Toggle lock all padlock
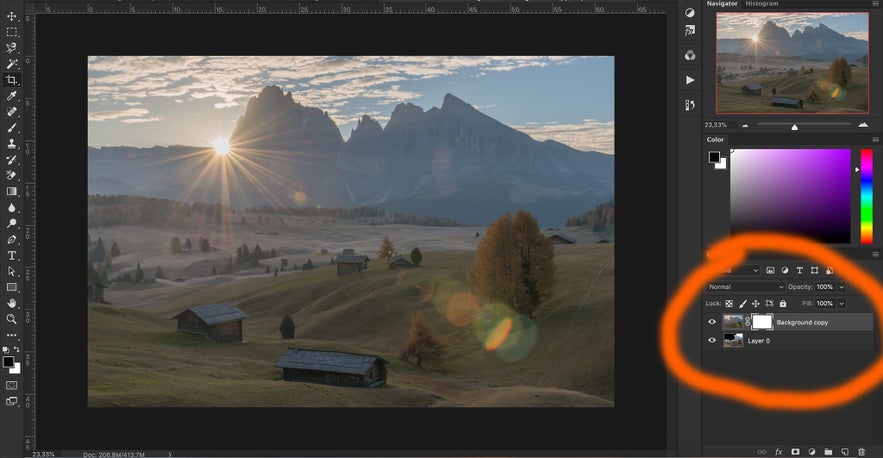Image resolution: width=883 pixels, height=458 pixels. coord(783,304)
